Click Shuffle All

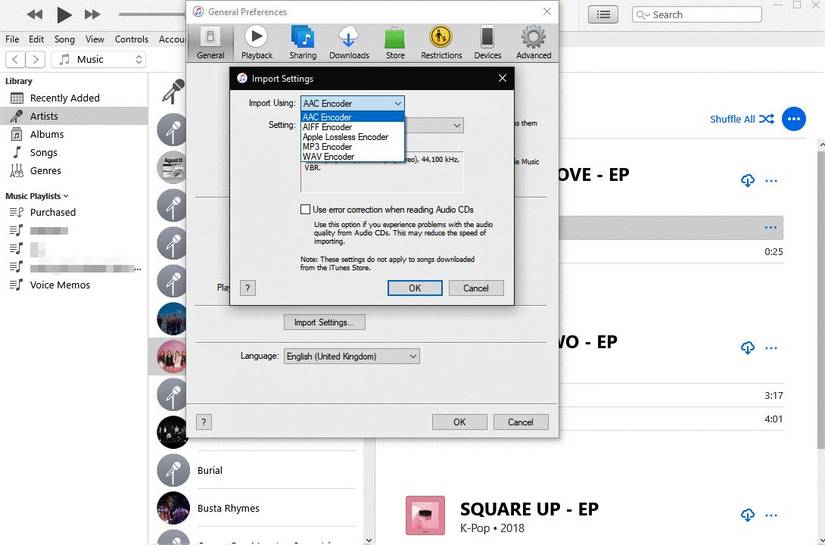pos(742,119)
